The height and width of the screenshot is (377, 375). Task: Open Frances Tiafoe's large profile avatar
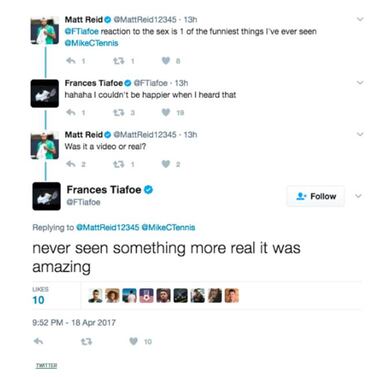point(46,196)
